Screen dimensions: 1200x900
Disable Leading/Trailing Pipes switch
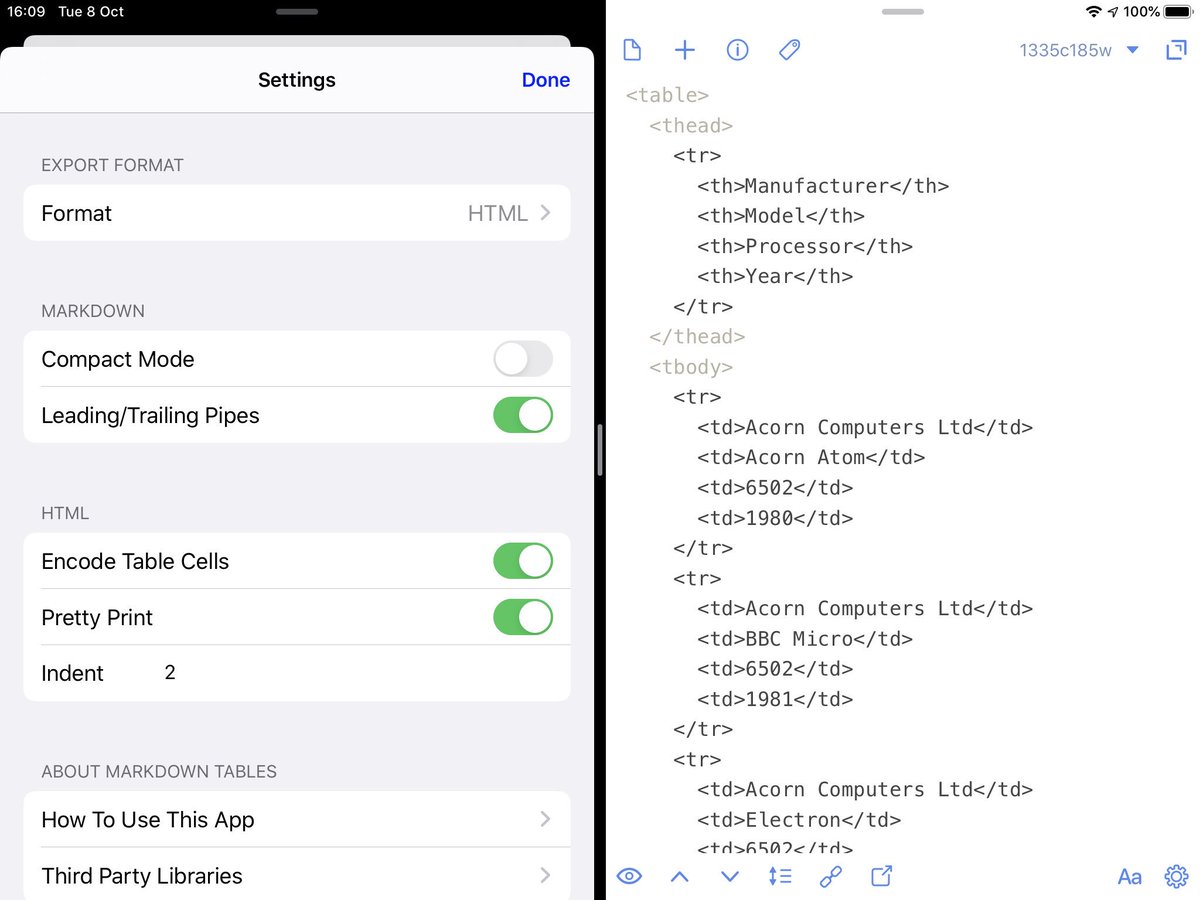[x=523, y=415]
